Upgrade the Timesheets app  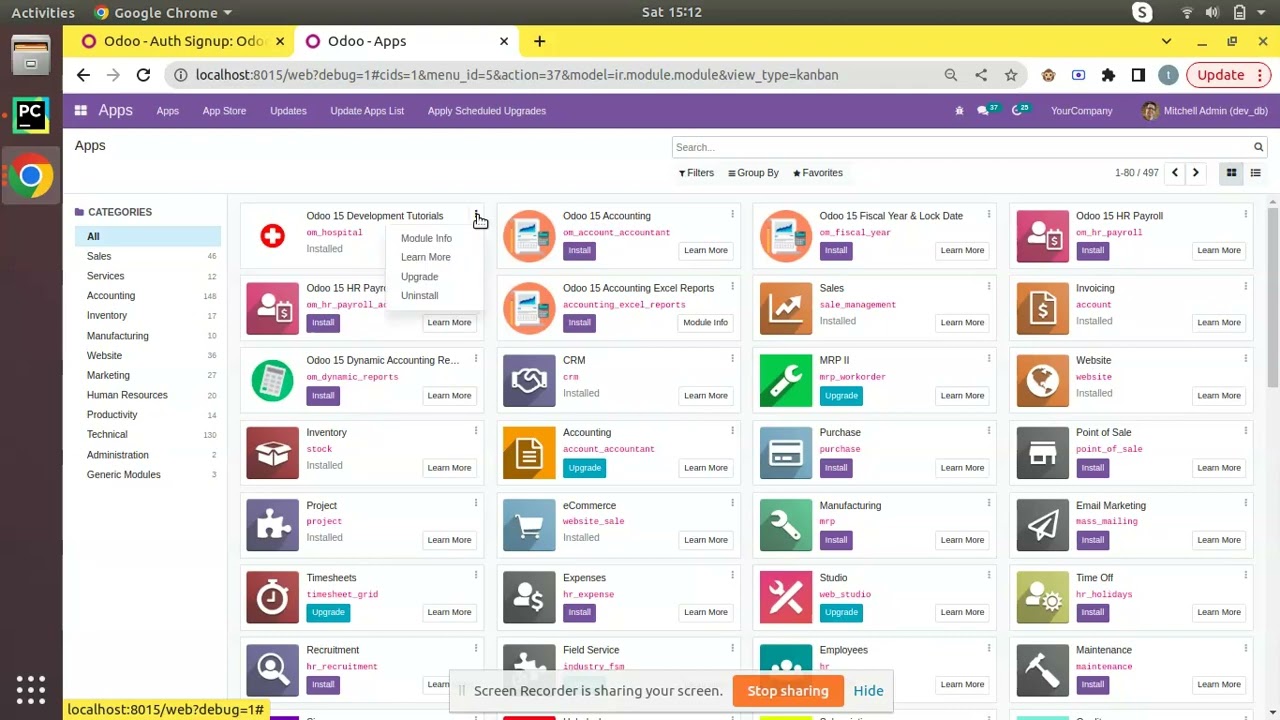coord(328,612)
